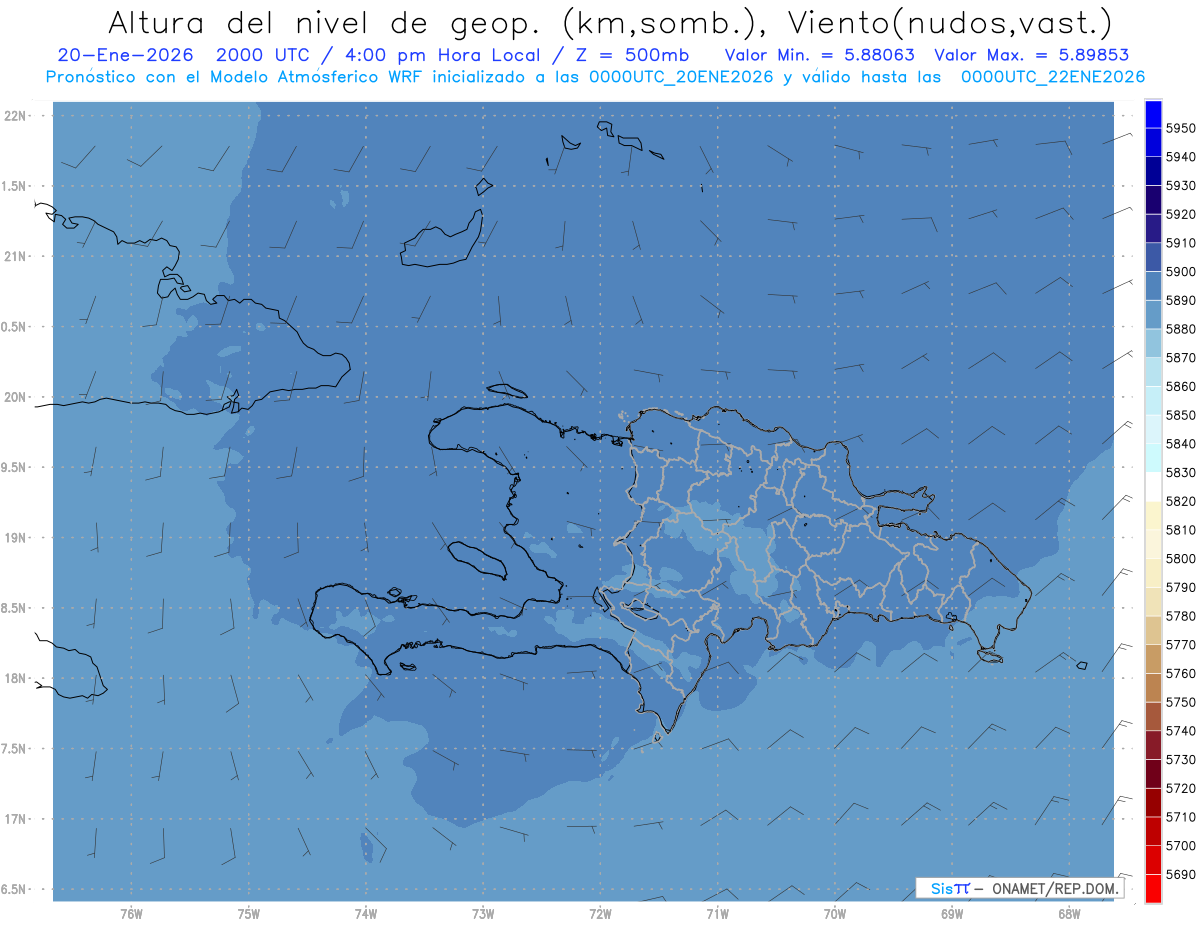Click the '20N' latitude axis label
Image resolution: width=1200 pixels, height=927 pixels.
pos(15,397)
